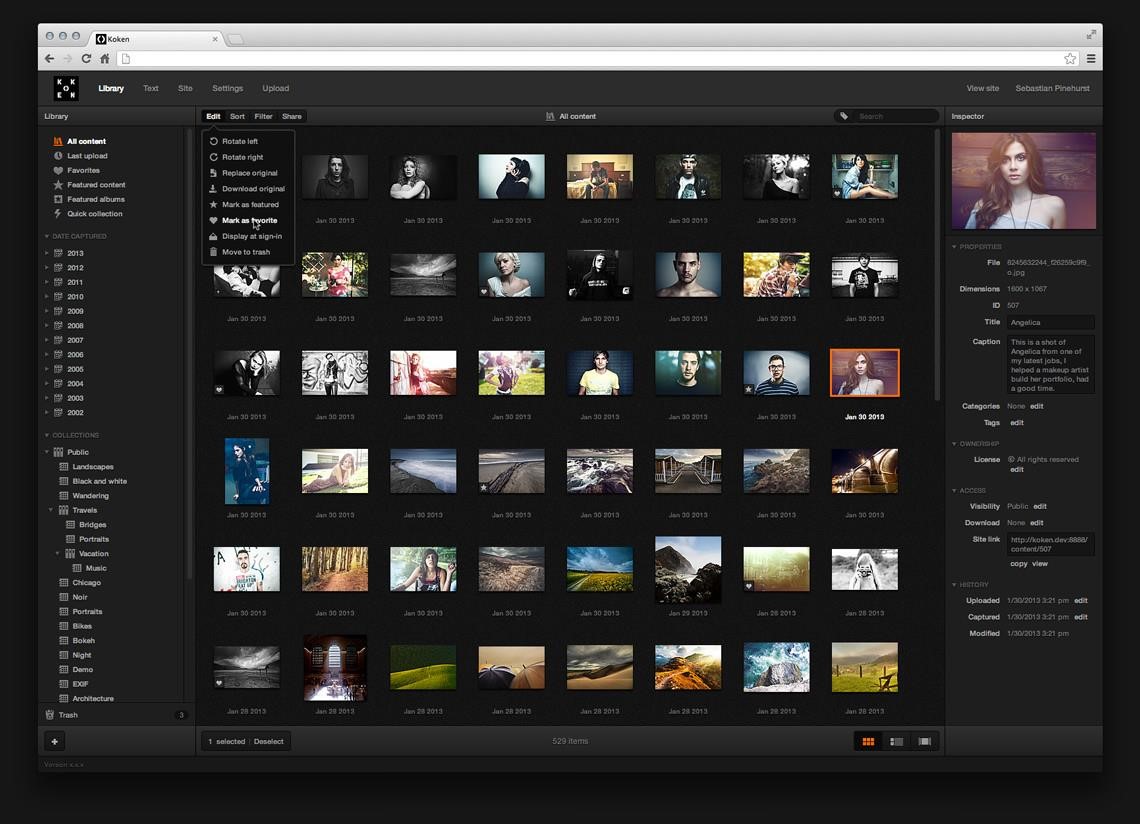
Task: Collapse the Properties section in Inspector
Action: click(x=955, y=247)
